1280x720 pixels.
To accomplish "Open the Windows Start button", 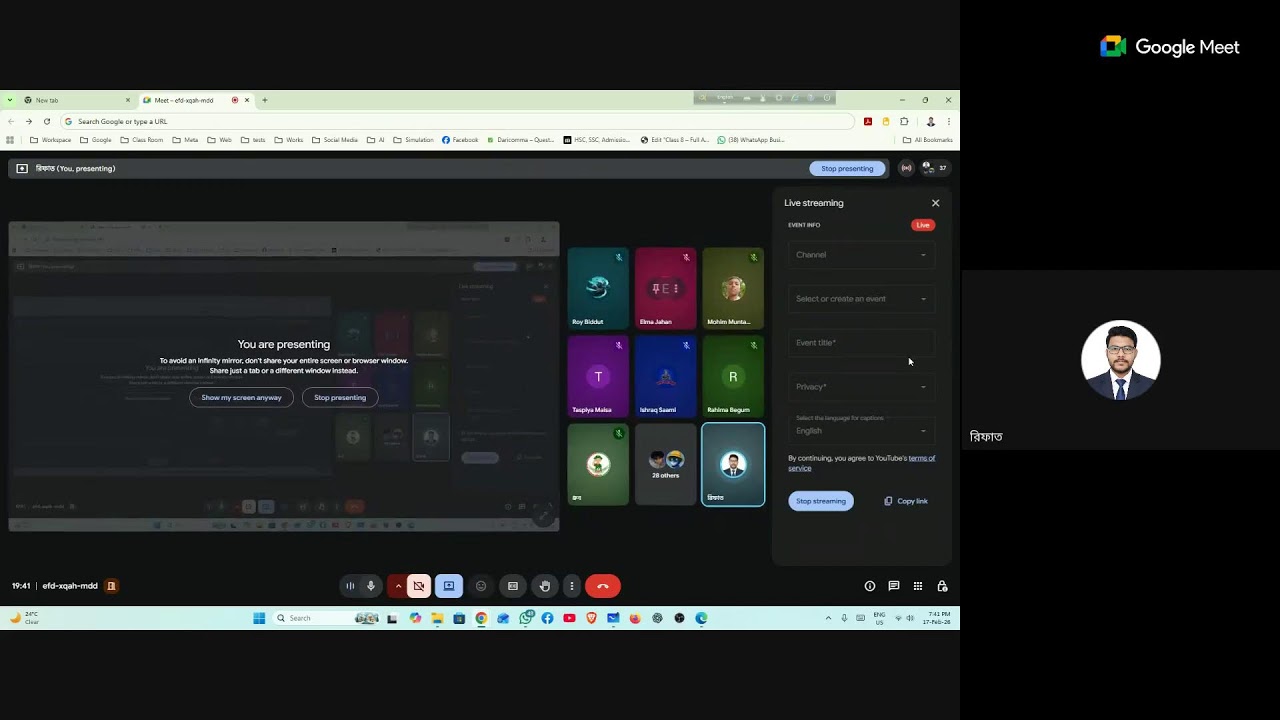I will pyautogui.click(x=259, y=618).
